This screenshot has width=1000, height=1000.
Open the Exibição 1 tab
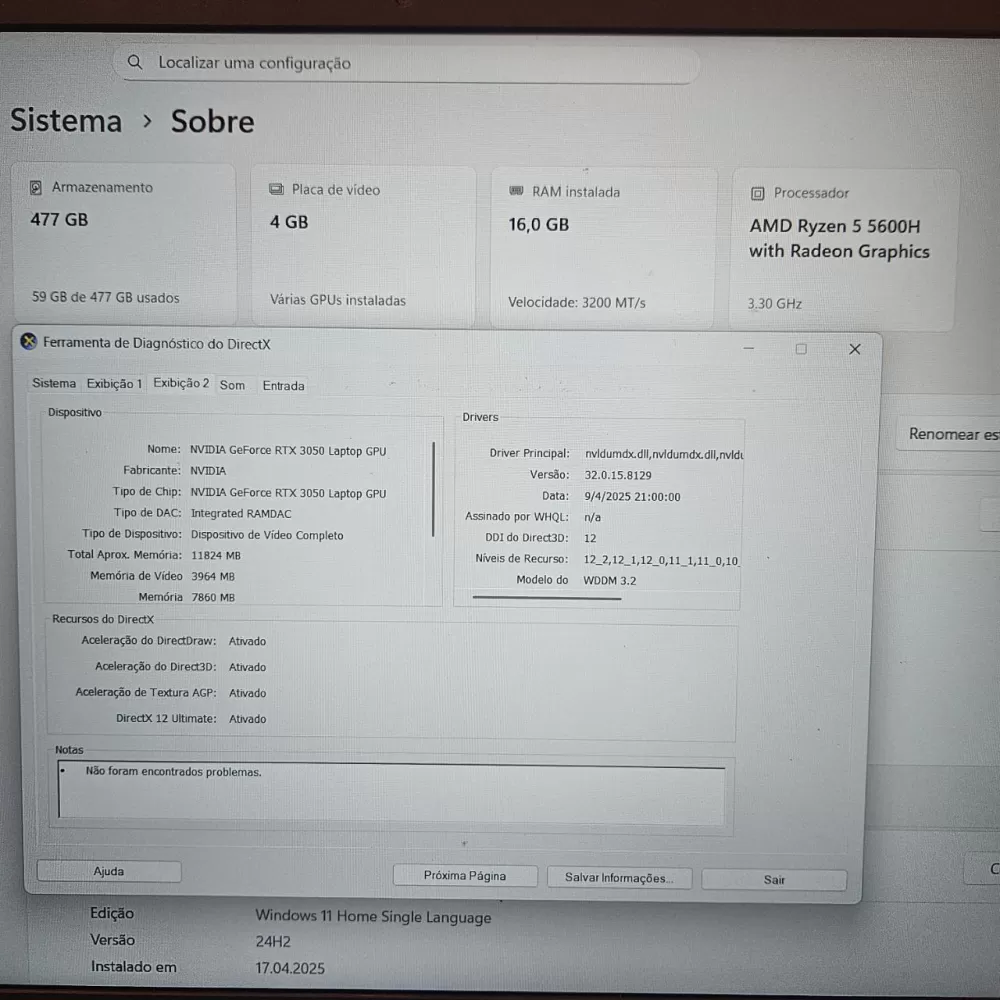114,384
